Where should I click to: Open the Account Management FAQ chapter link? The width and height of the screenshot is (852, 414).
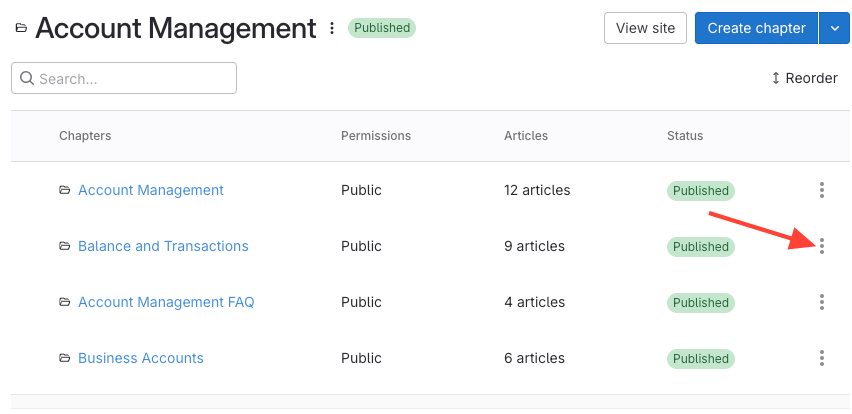click(166, 302)
